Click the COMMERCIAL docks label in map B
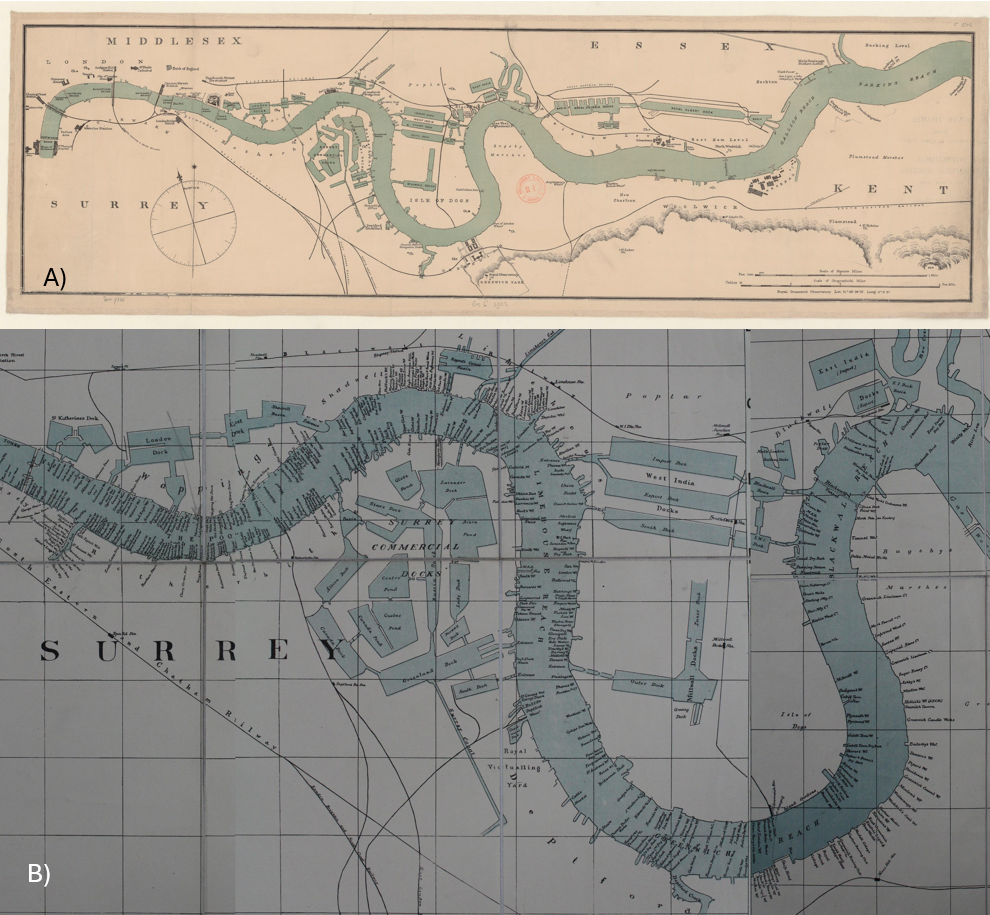 [414, 547]
